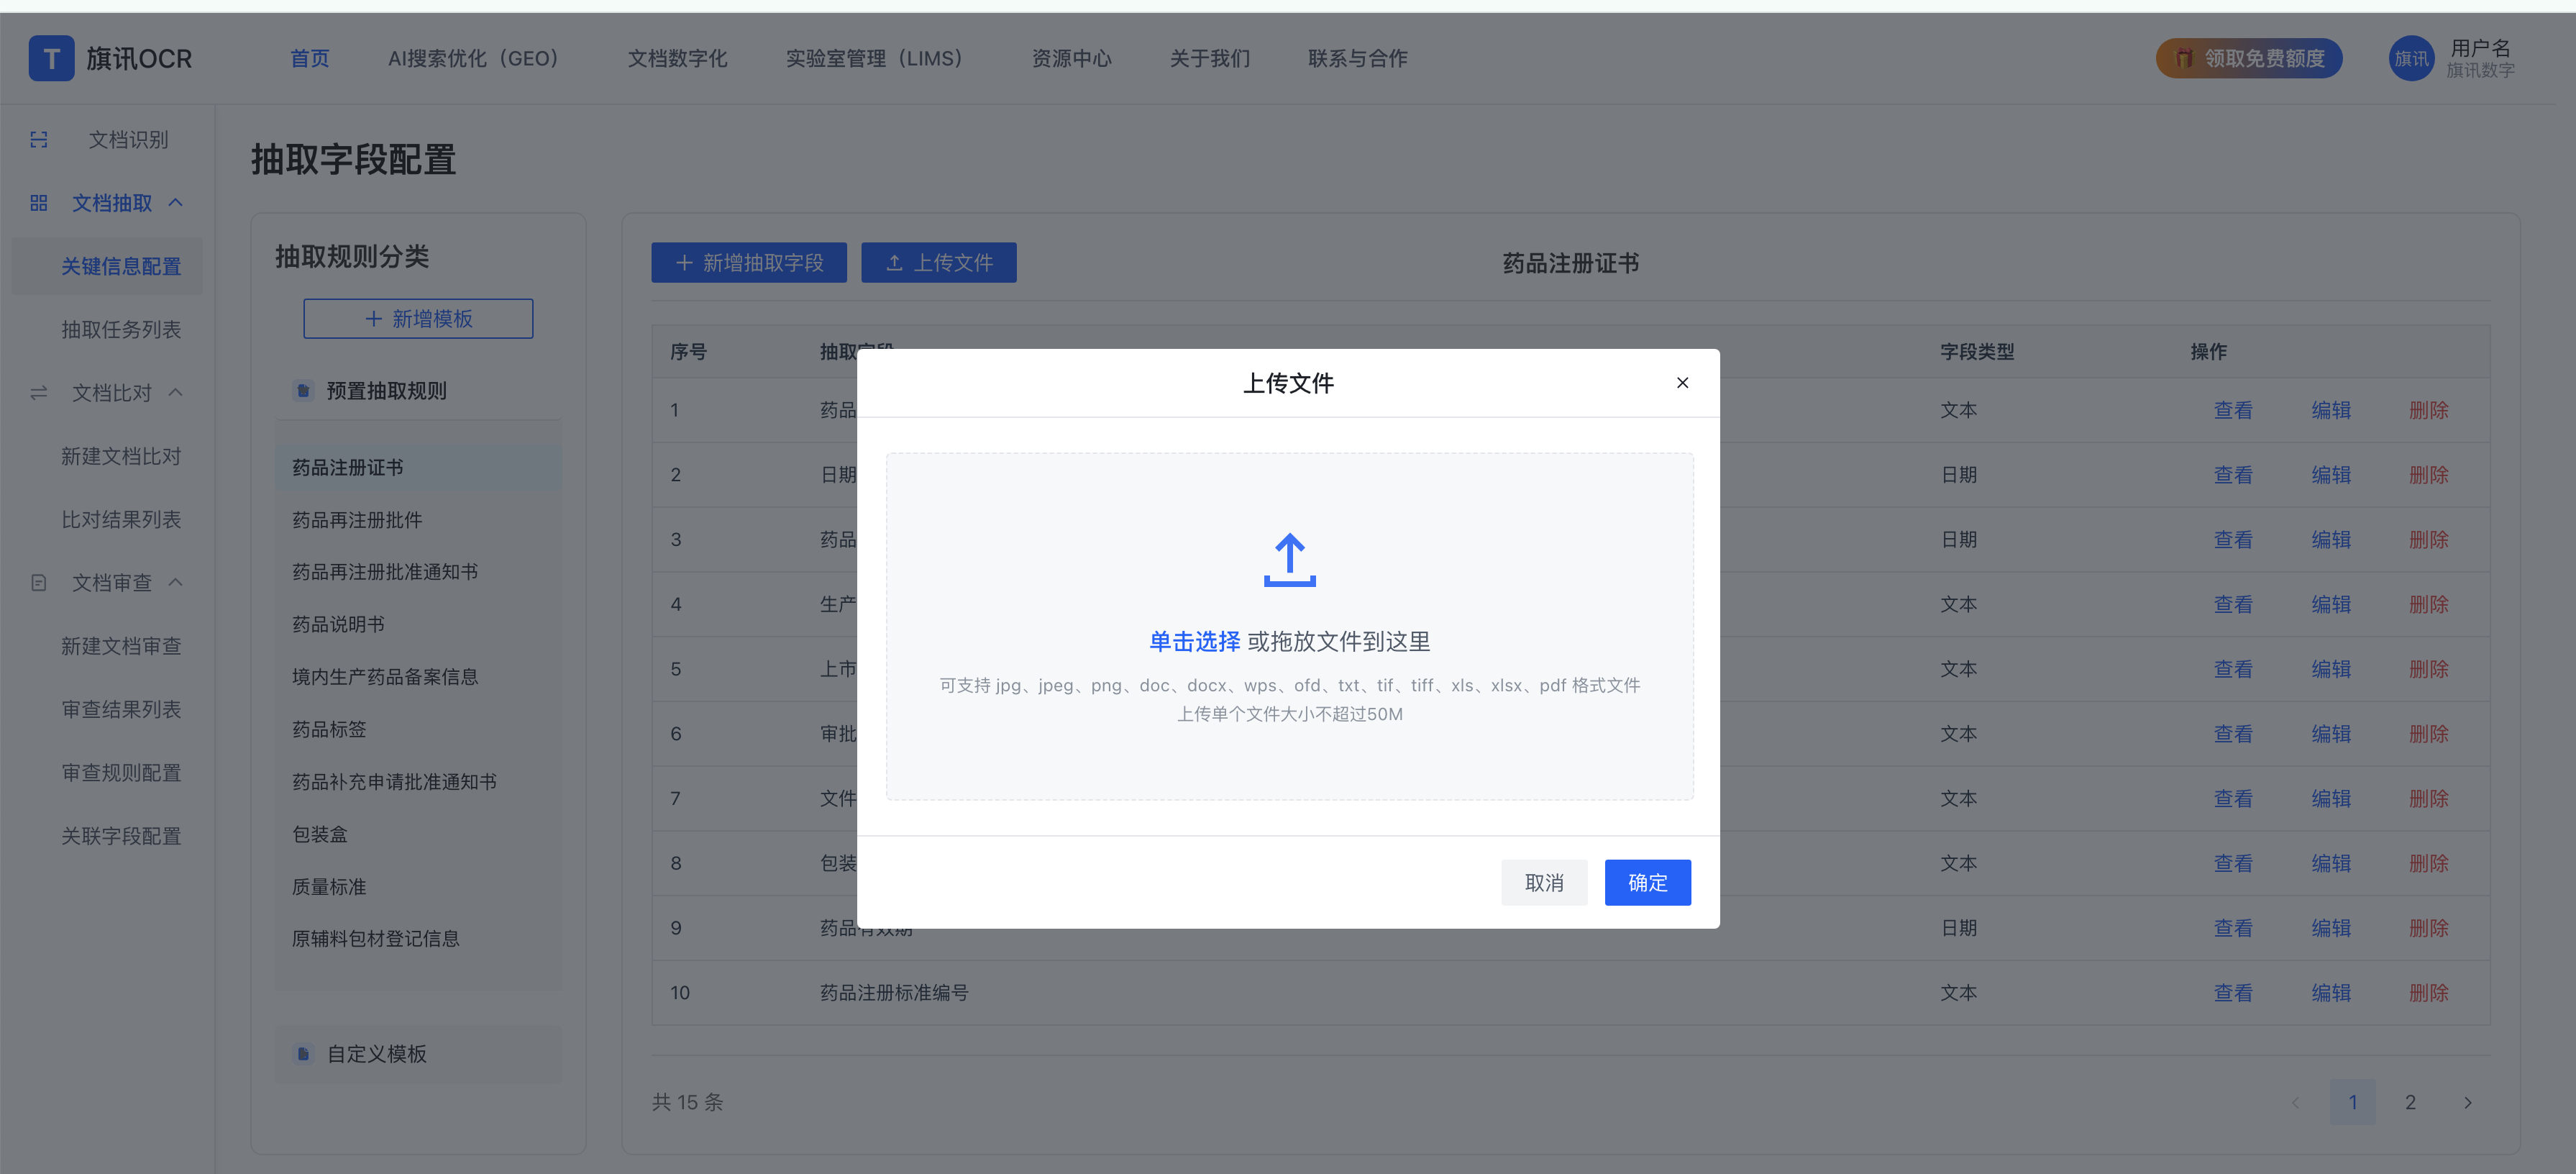This screenshot has height=1174, width=2576.
Task: Click the 文档比对 swap arrows icon
Action: pos(39,393)
